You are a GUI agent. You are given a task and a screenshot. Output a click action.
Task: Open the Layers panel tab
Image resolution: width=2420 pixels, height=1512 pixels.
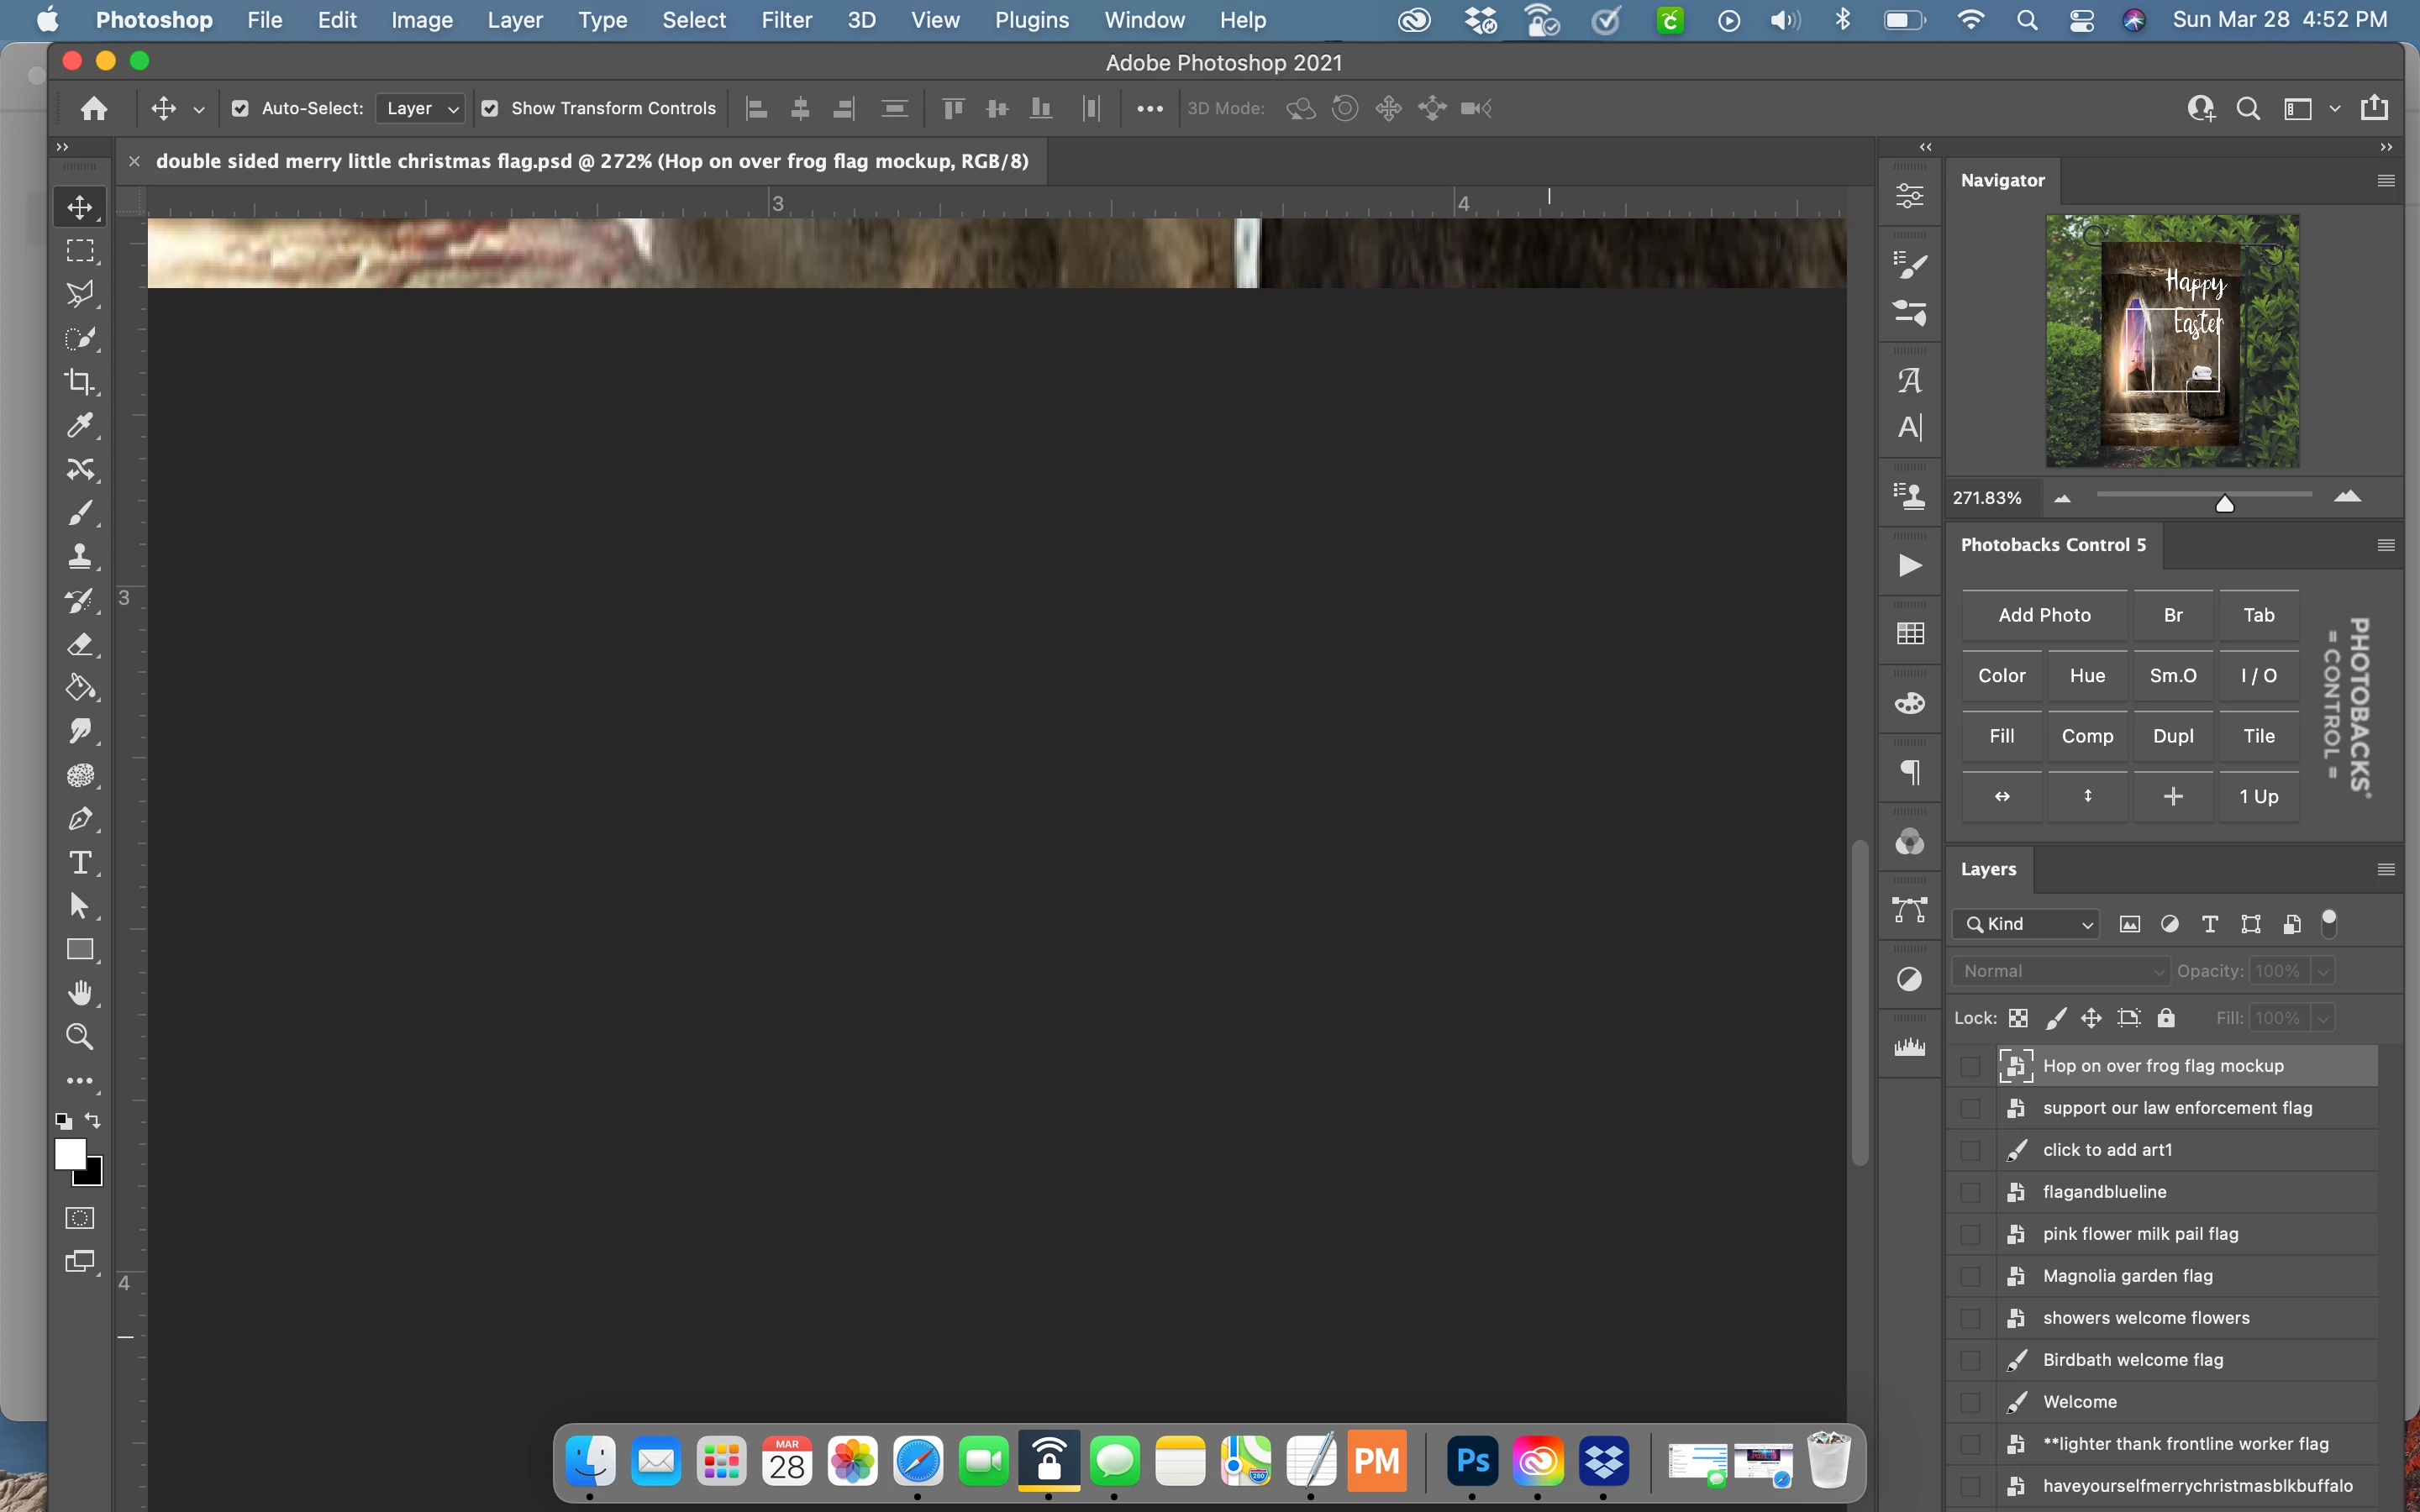point(1988,869)
